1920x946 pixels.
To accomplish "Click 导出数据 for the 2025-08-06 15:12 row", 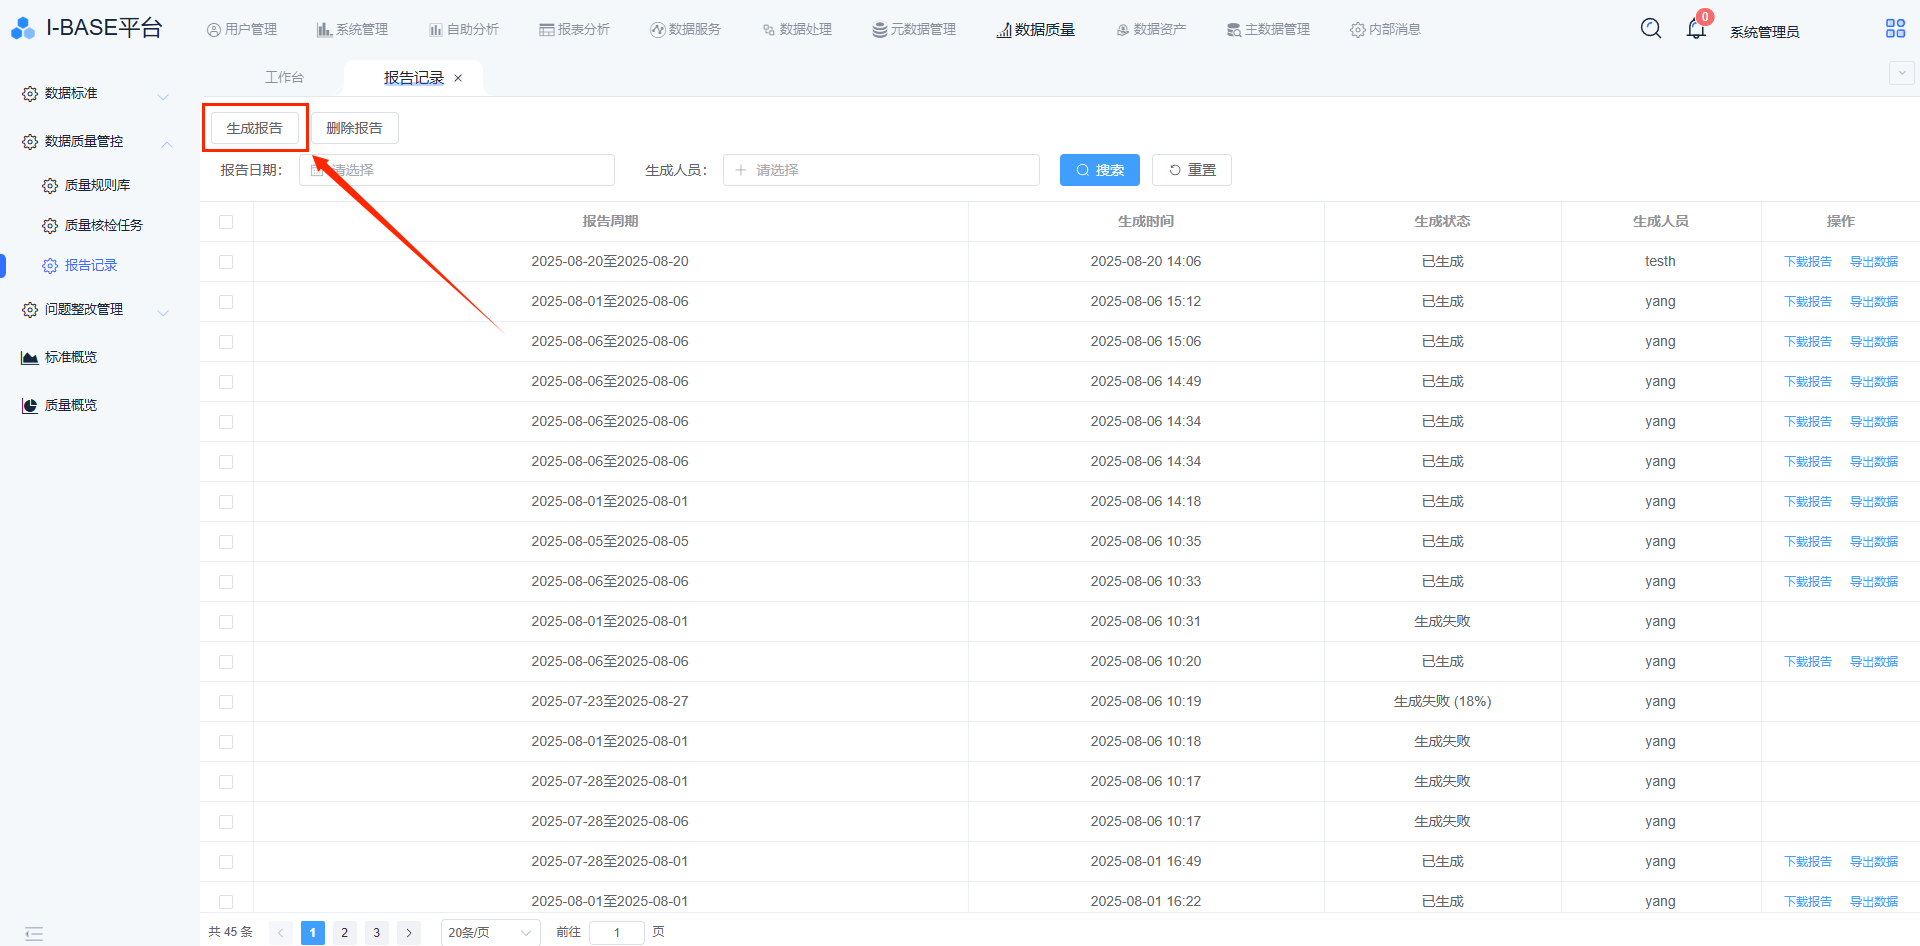I will coord(1874,302).
